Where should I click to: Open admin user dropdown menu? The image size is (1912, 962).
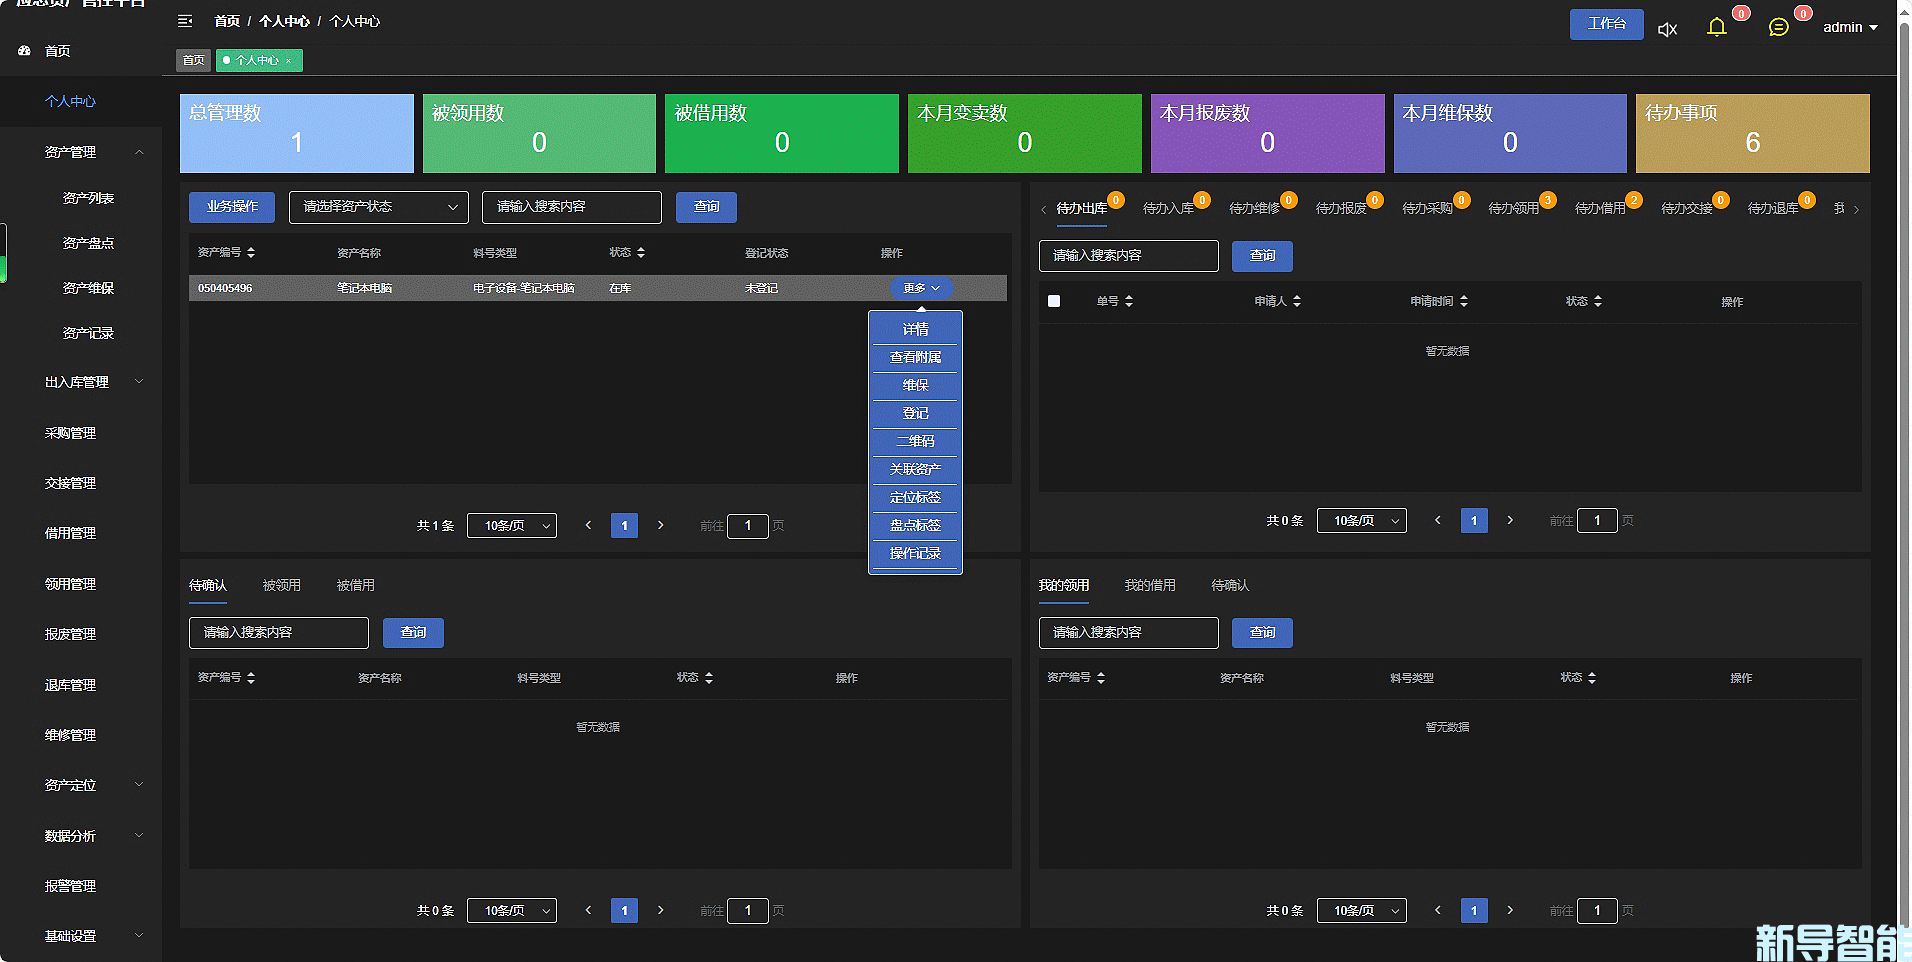pos(1849,28)
